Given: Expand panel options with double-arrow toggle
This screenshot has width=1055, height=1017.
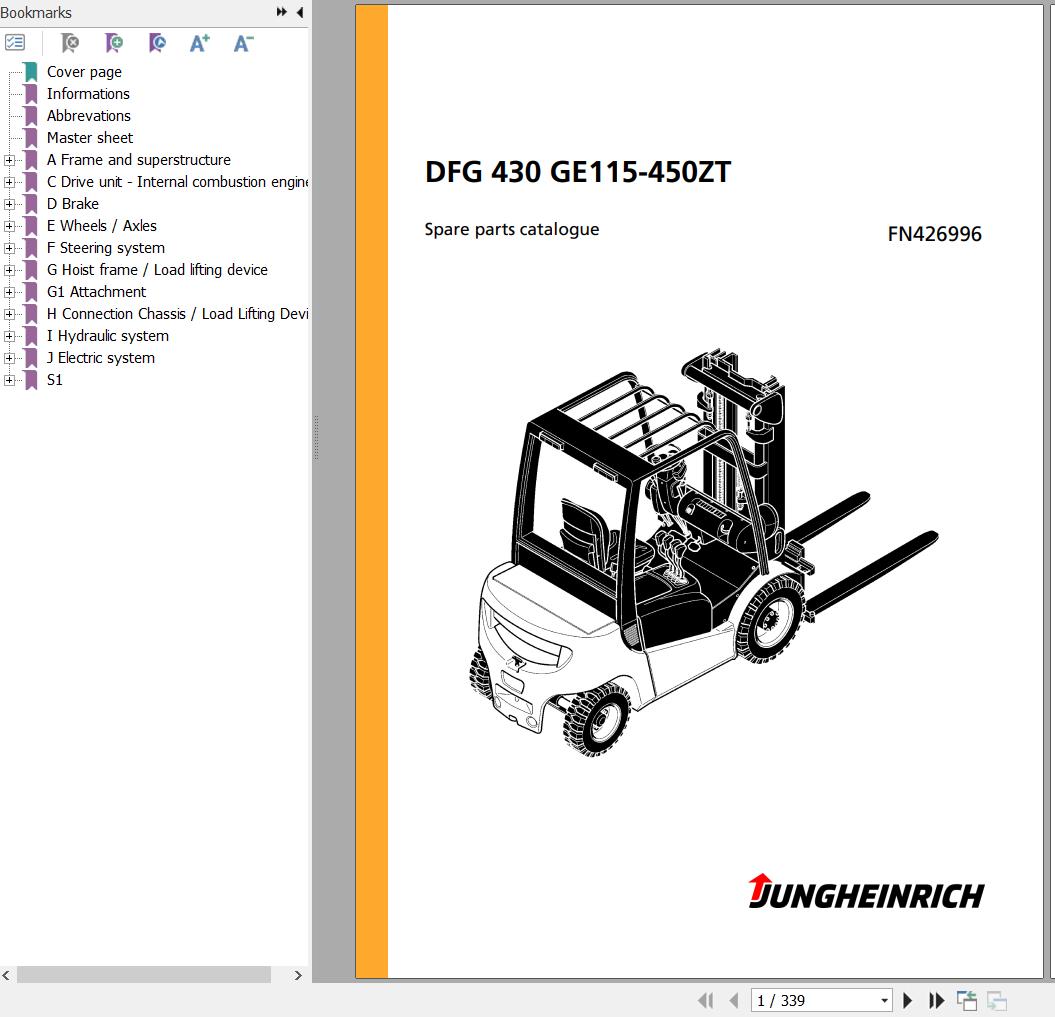Looking at the screenshot, I should 282,12.
